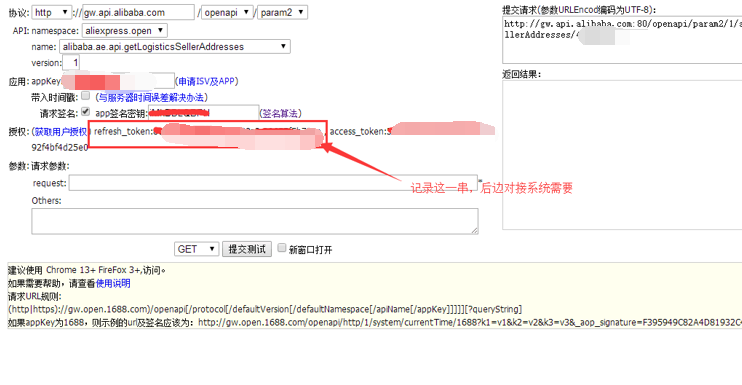Click the 92f4bf4d25e0 token text
This screenshot has height=385, width=742.
coord(60,148)
